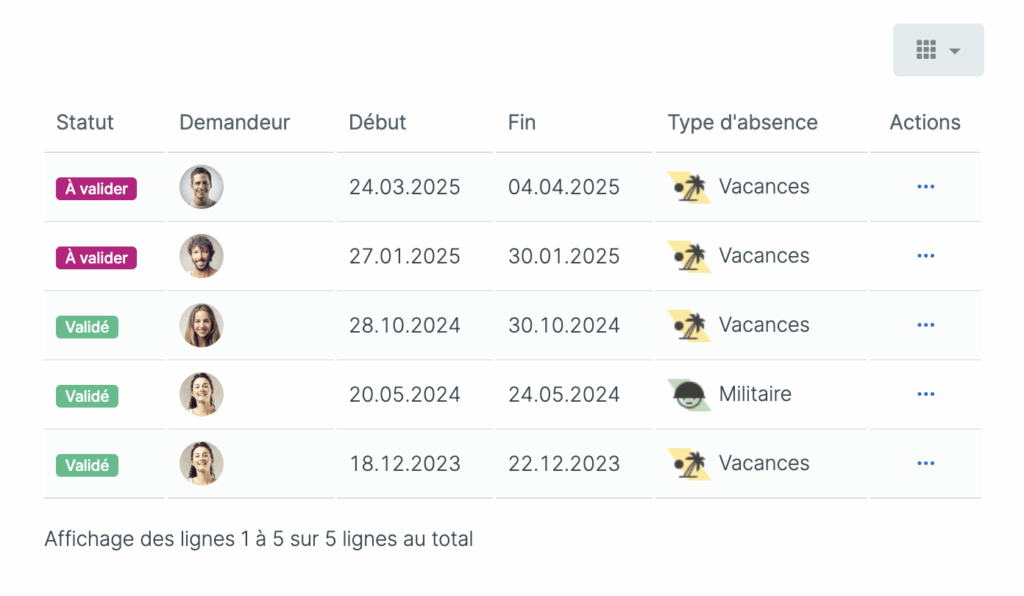Open actions dropdown on the 28.10.2024 row
1024x596 pixels.
924,325
